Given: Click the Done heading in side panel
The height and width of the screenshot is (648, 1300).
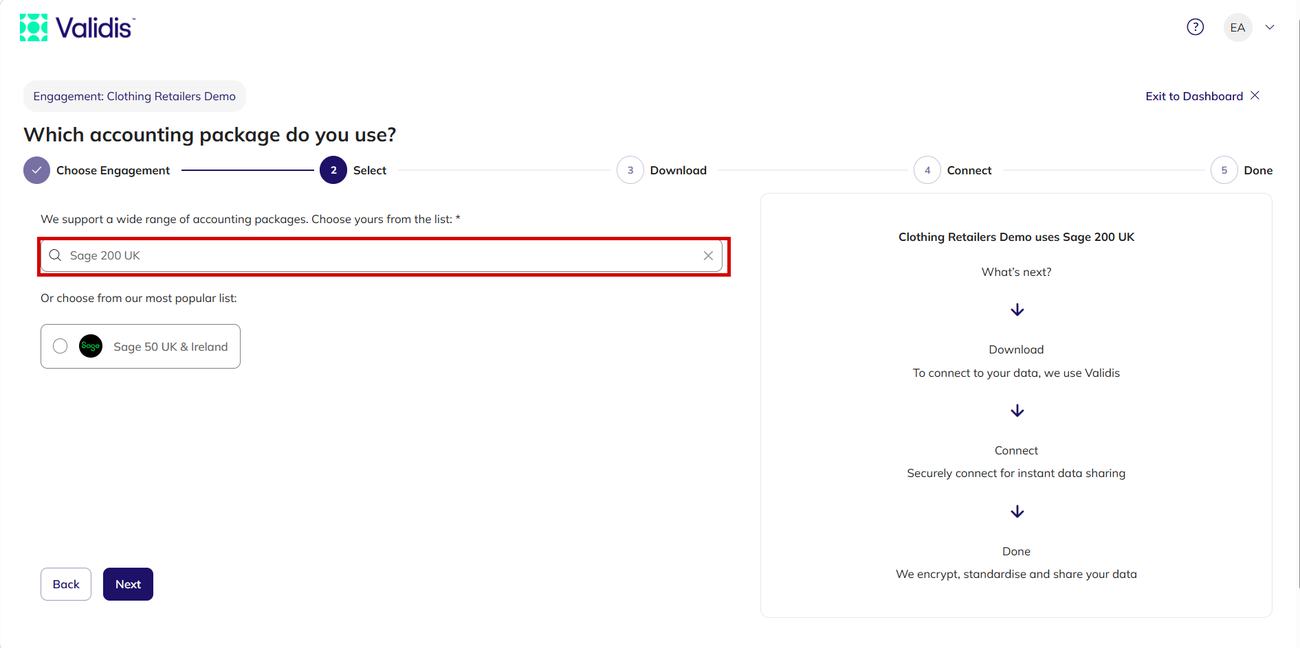Looking at the screenshot, I should pyautogui.click(x=1016, y=551).
